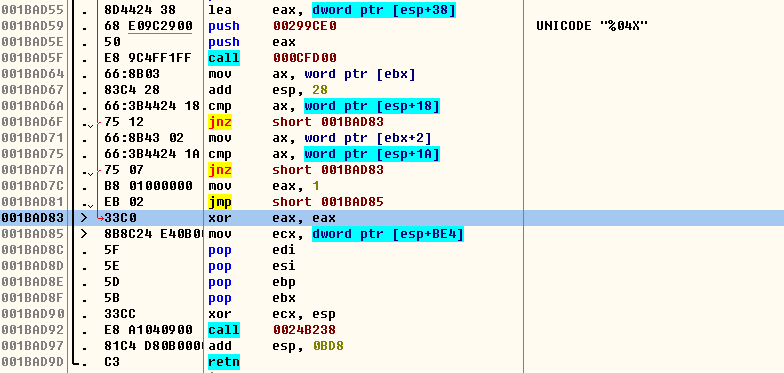Click hex bytes 66:3B4424 1A
The image size is (784, 373).
[152, 154]
